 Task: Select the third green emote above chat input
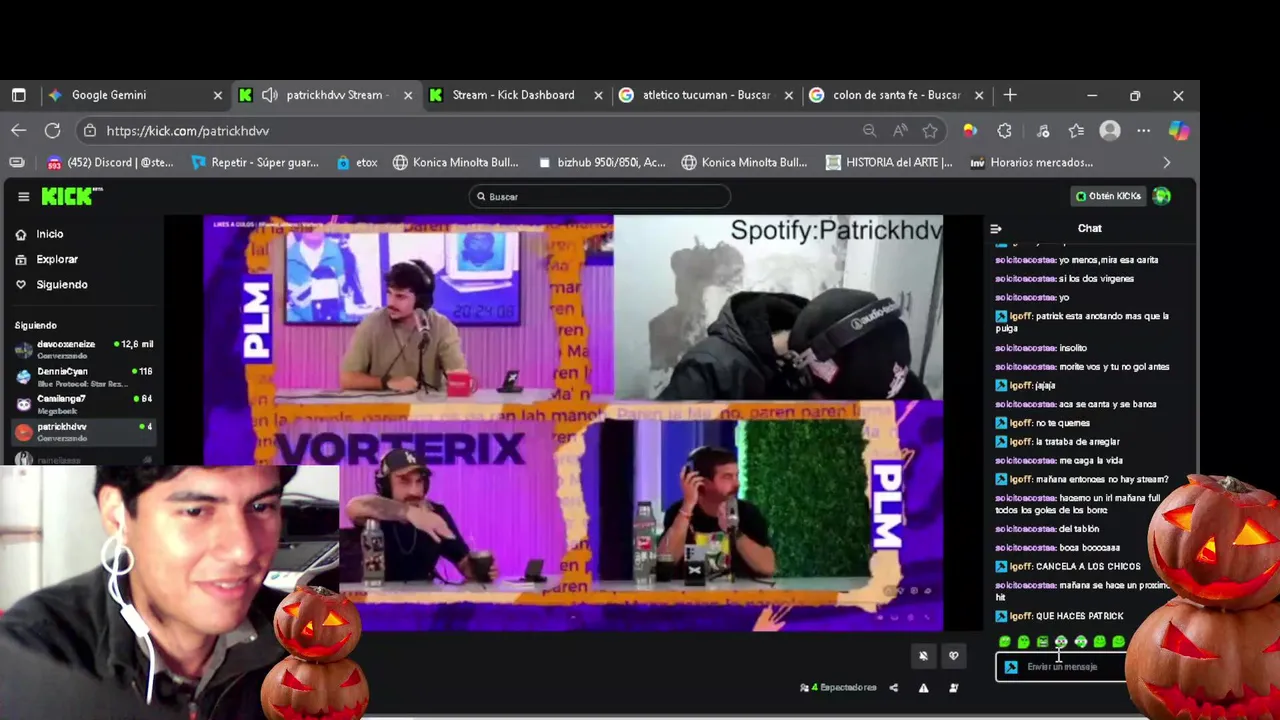pos(1043,642)
